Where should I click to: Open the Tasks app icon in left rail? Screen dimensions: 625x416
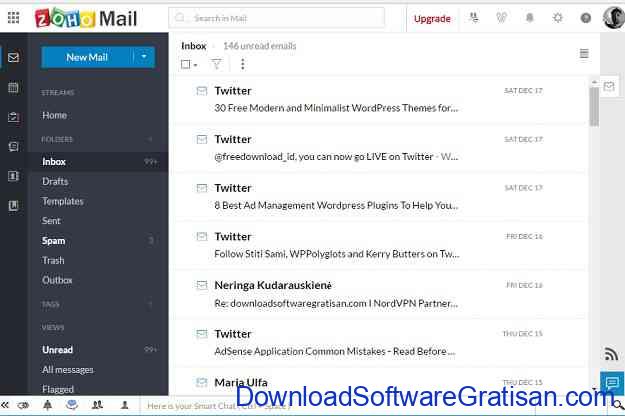point(14,117)
